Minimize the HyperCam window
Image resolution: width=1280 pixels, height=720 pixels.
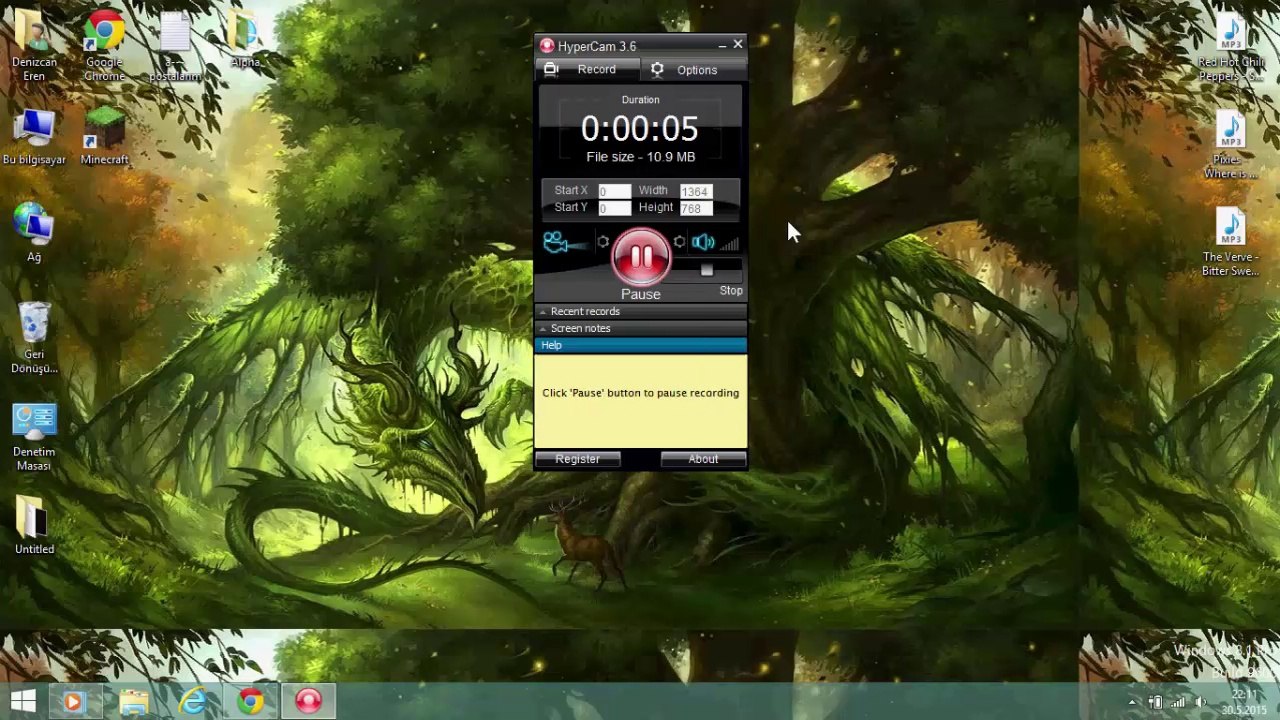[x=722, y=45]
